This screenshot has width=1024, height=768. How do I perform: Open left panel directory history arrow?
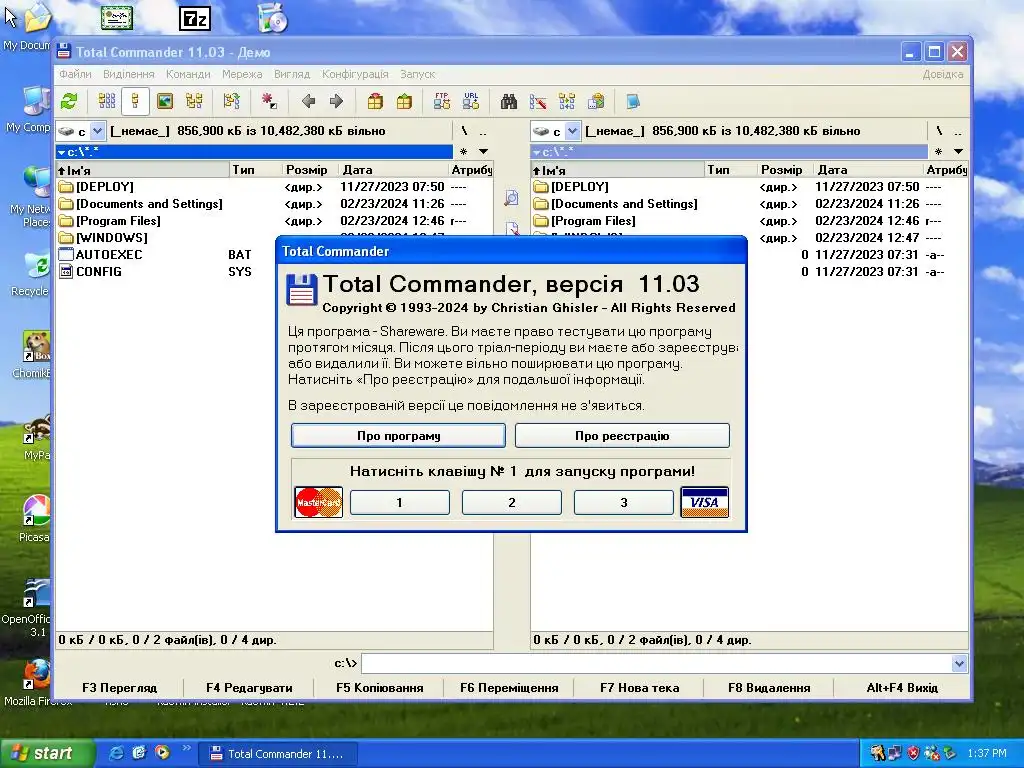click(x=483, y=152)
